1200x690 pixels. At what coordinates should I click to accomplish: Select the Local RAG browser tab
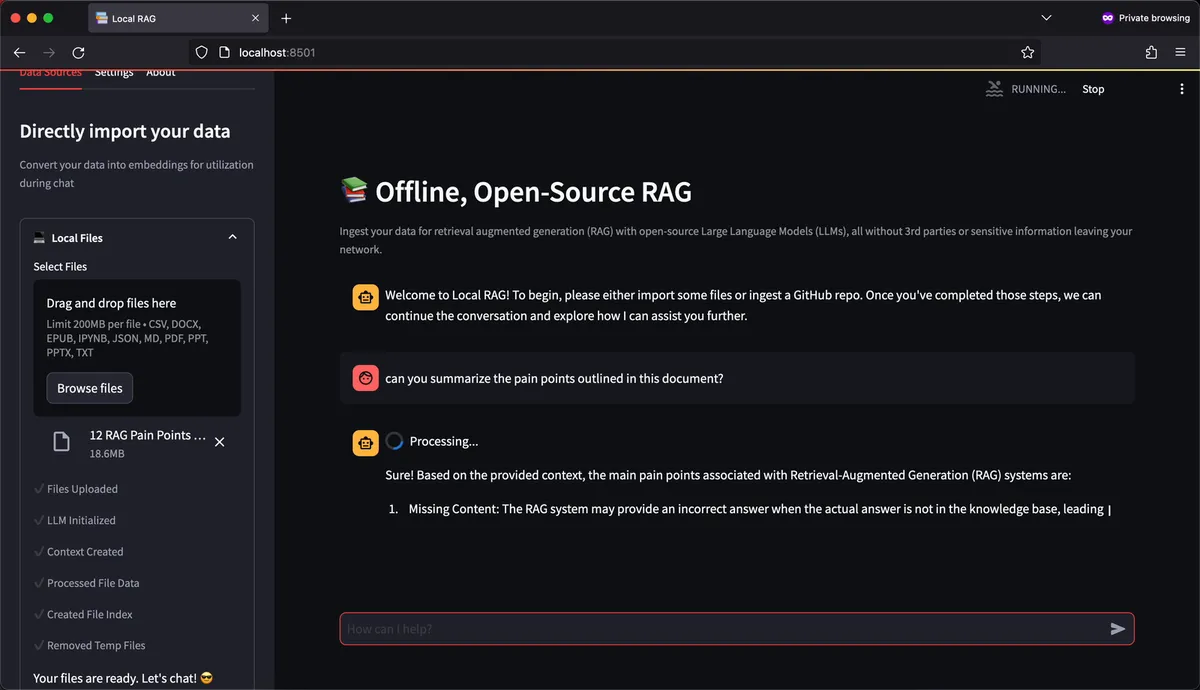pyautogui.click(x=178, y=18)
